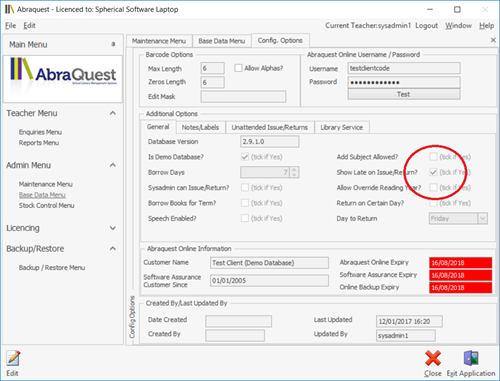Click the pin icon on Main Menu panel

pyautogui.click(x=113, y=44)
